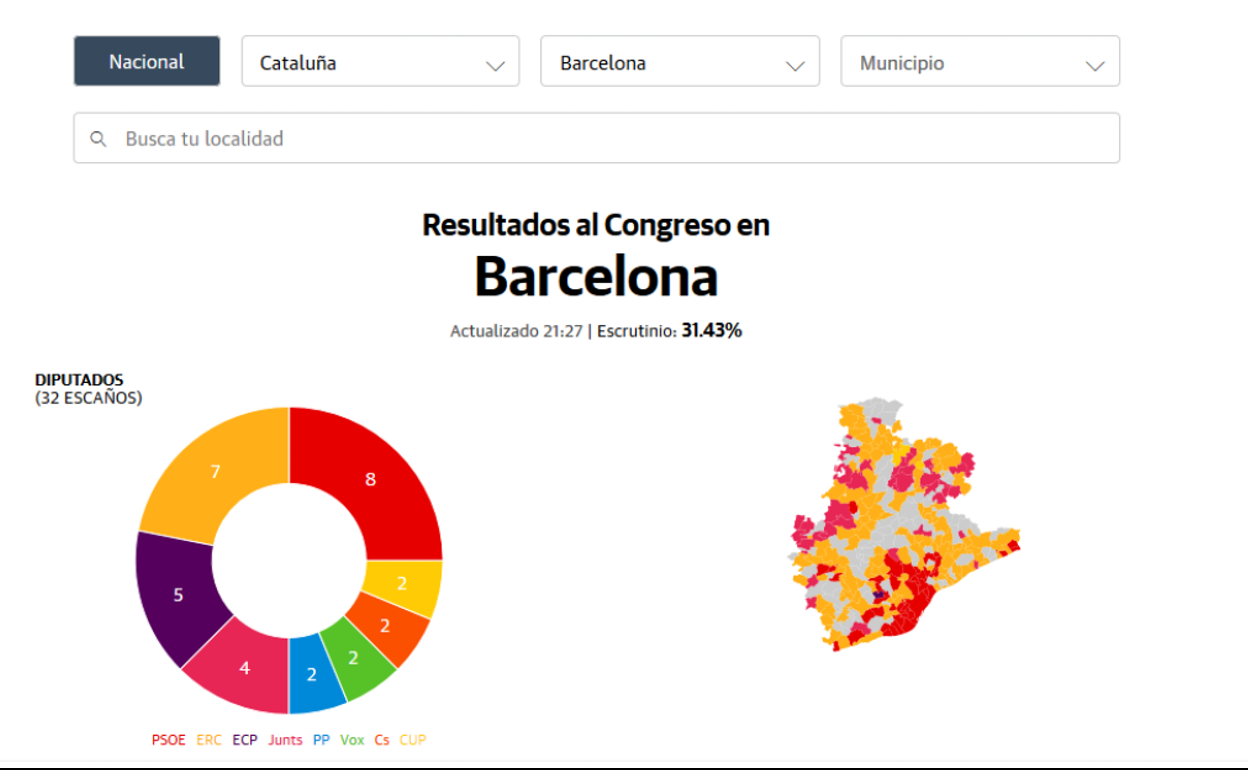
Task: Click the magnifying glass search icon
Action: tap(98, 139)
